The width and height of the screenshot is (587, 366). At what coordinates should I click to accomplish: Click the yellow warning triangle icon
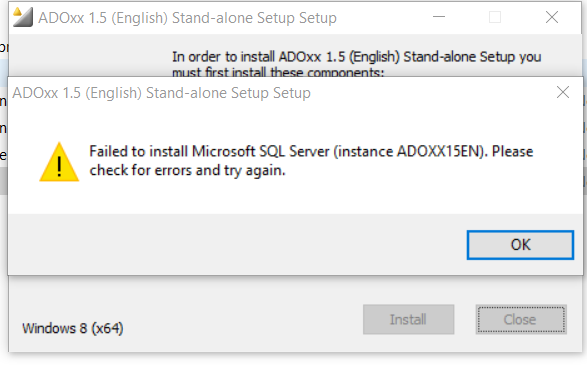(x=59, y=162)
